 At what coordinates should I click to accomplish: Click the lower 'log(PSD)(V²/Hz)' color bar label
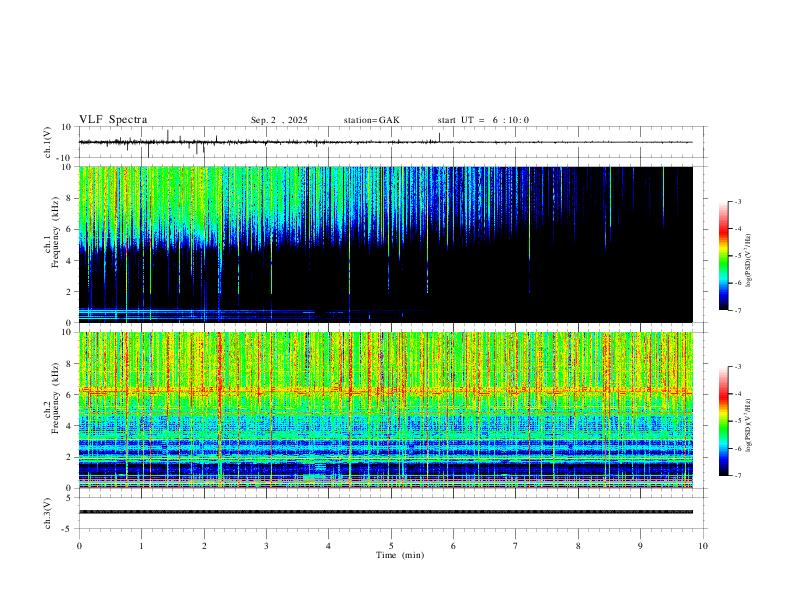tap(749, 425)
